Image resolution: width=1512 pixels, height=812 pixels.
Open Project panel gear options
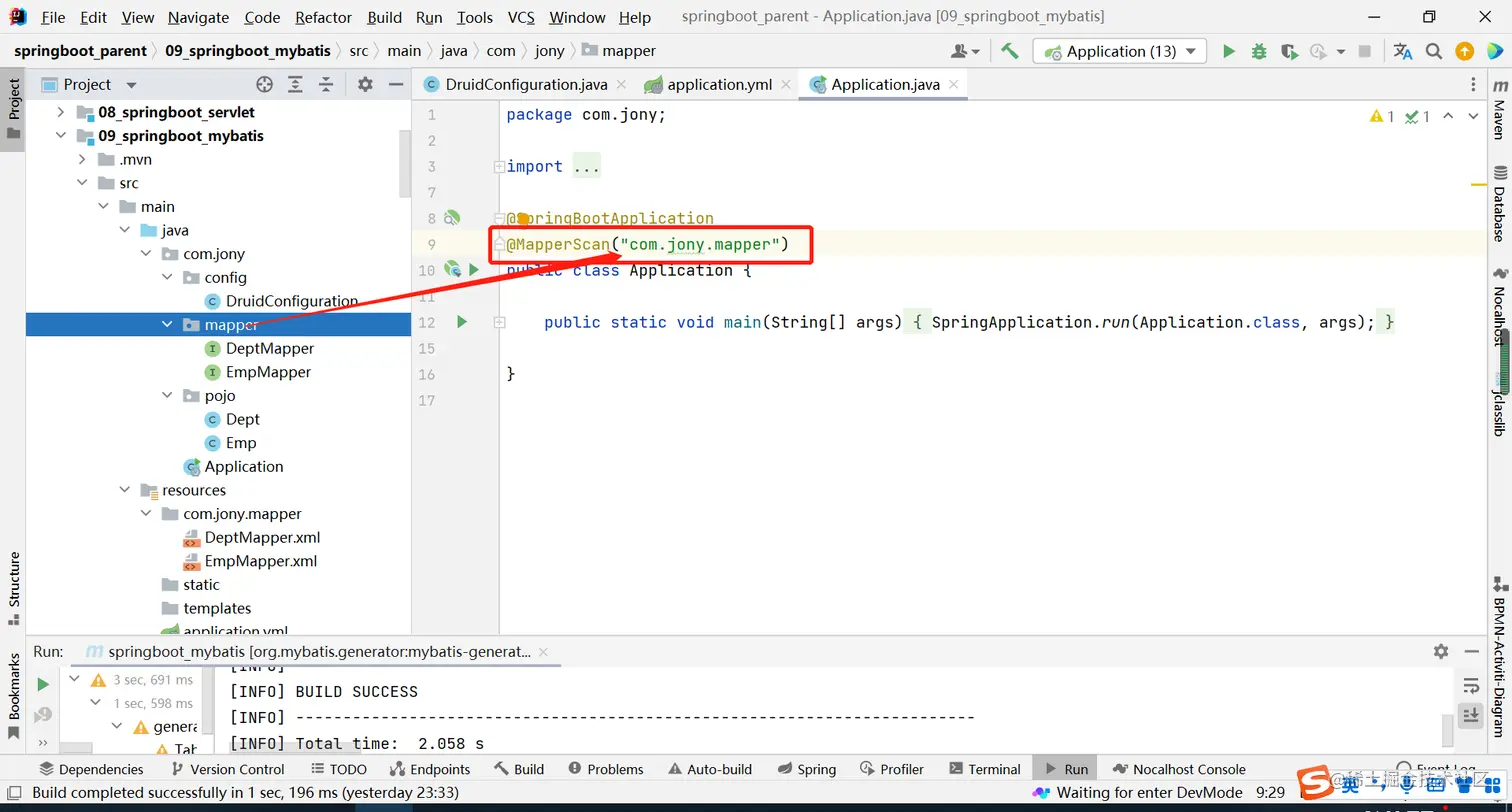pos(365,85)
